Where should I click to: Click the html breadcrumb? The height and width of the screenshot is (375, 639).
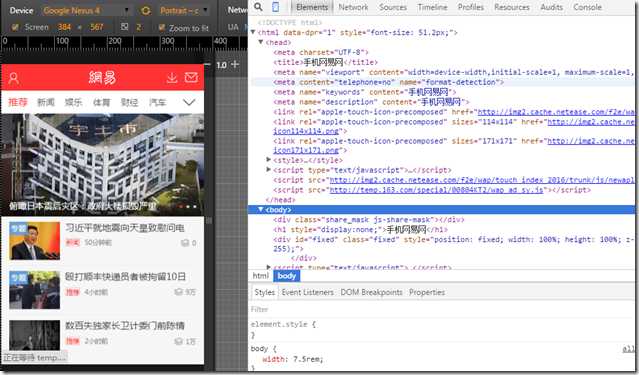[260, 276]
